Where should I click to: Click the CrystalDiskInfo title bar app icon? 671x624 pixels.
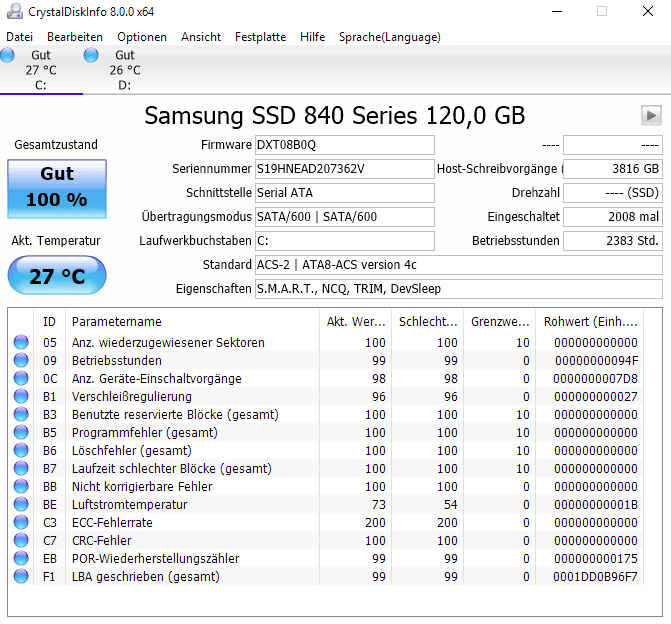(x=15, y=12)
